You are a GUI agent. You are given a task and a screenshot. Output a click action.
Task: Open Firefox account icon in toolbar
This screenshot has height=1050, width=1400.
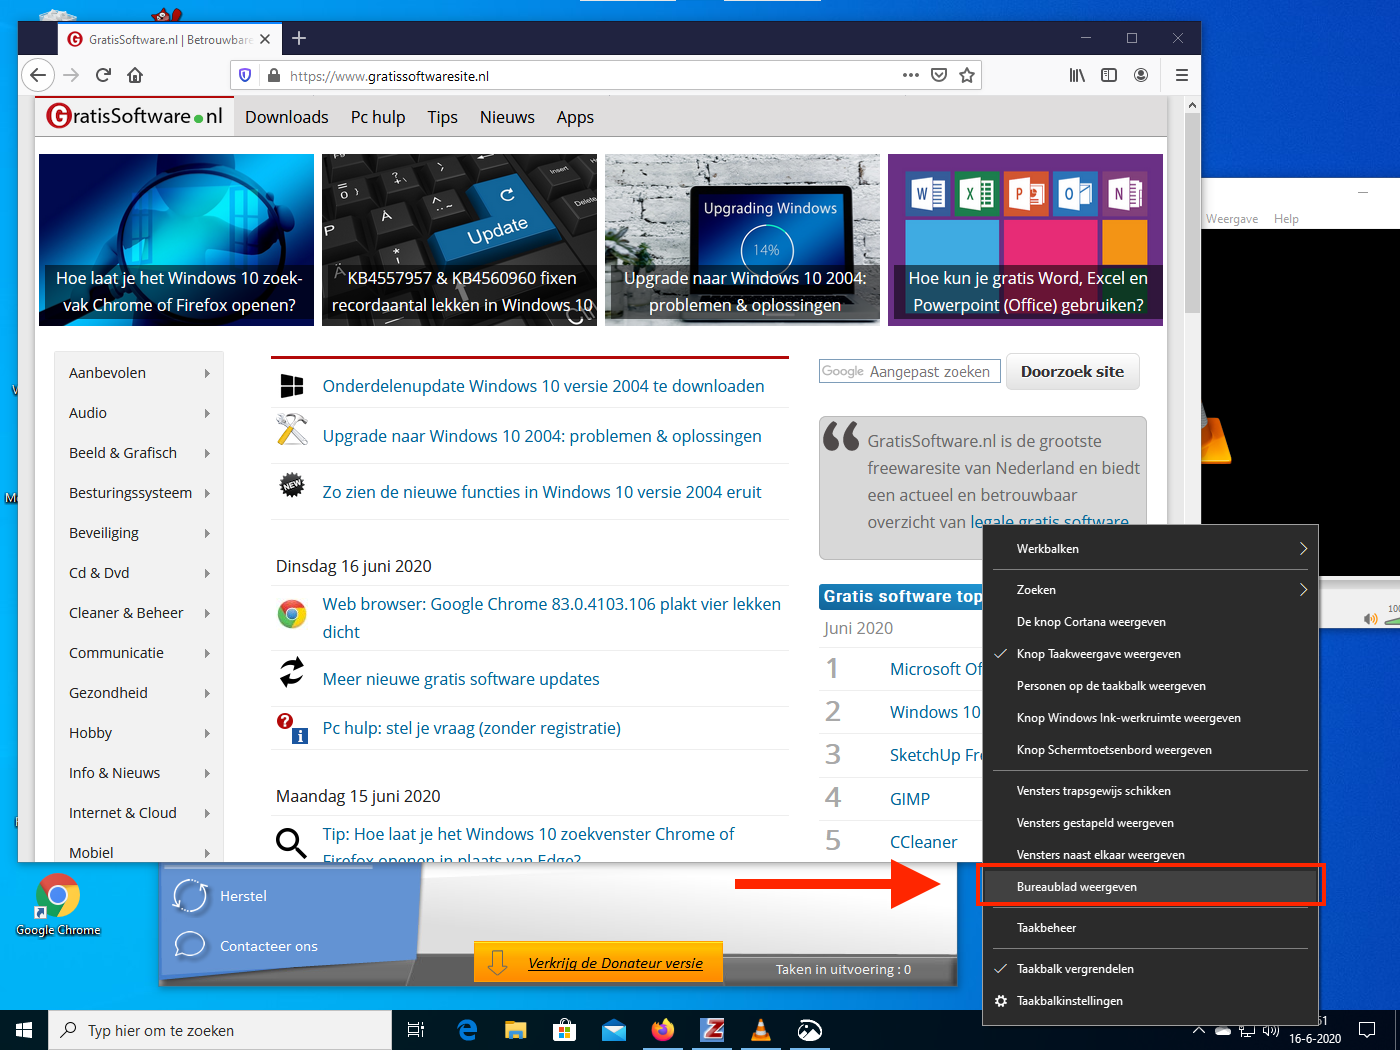pos(1141,75)
